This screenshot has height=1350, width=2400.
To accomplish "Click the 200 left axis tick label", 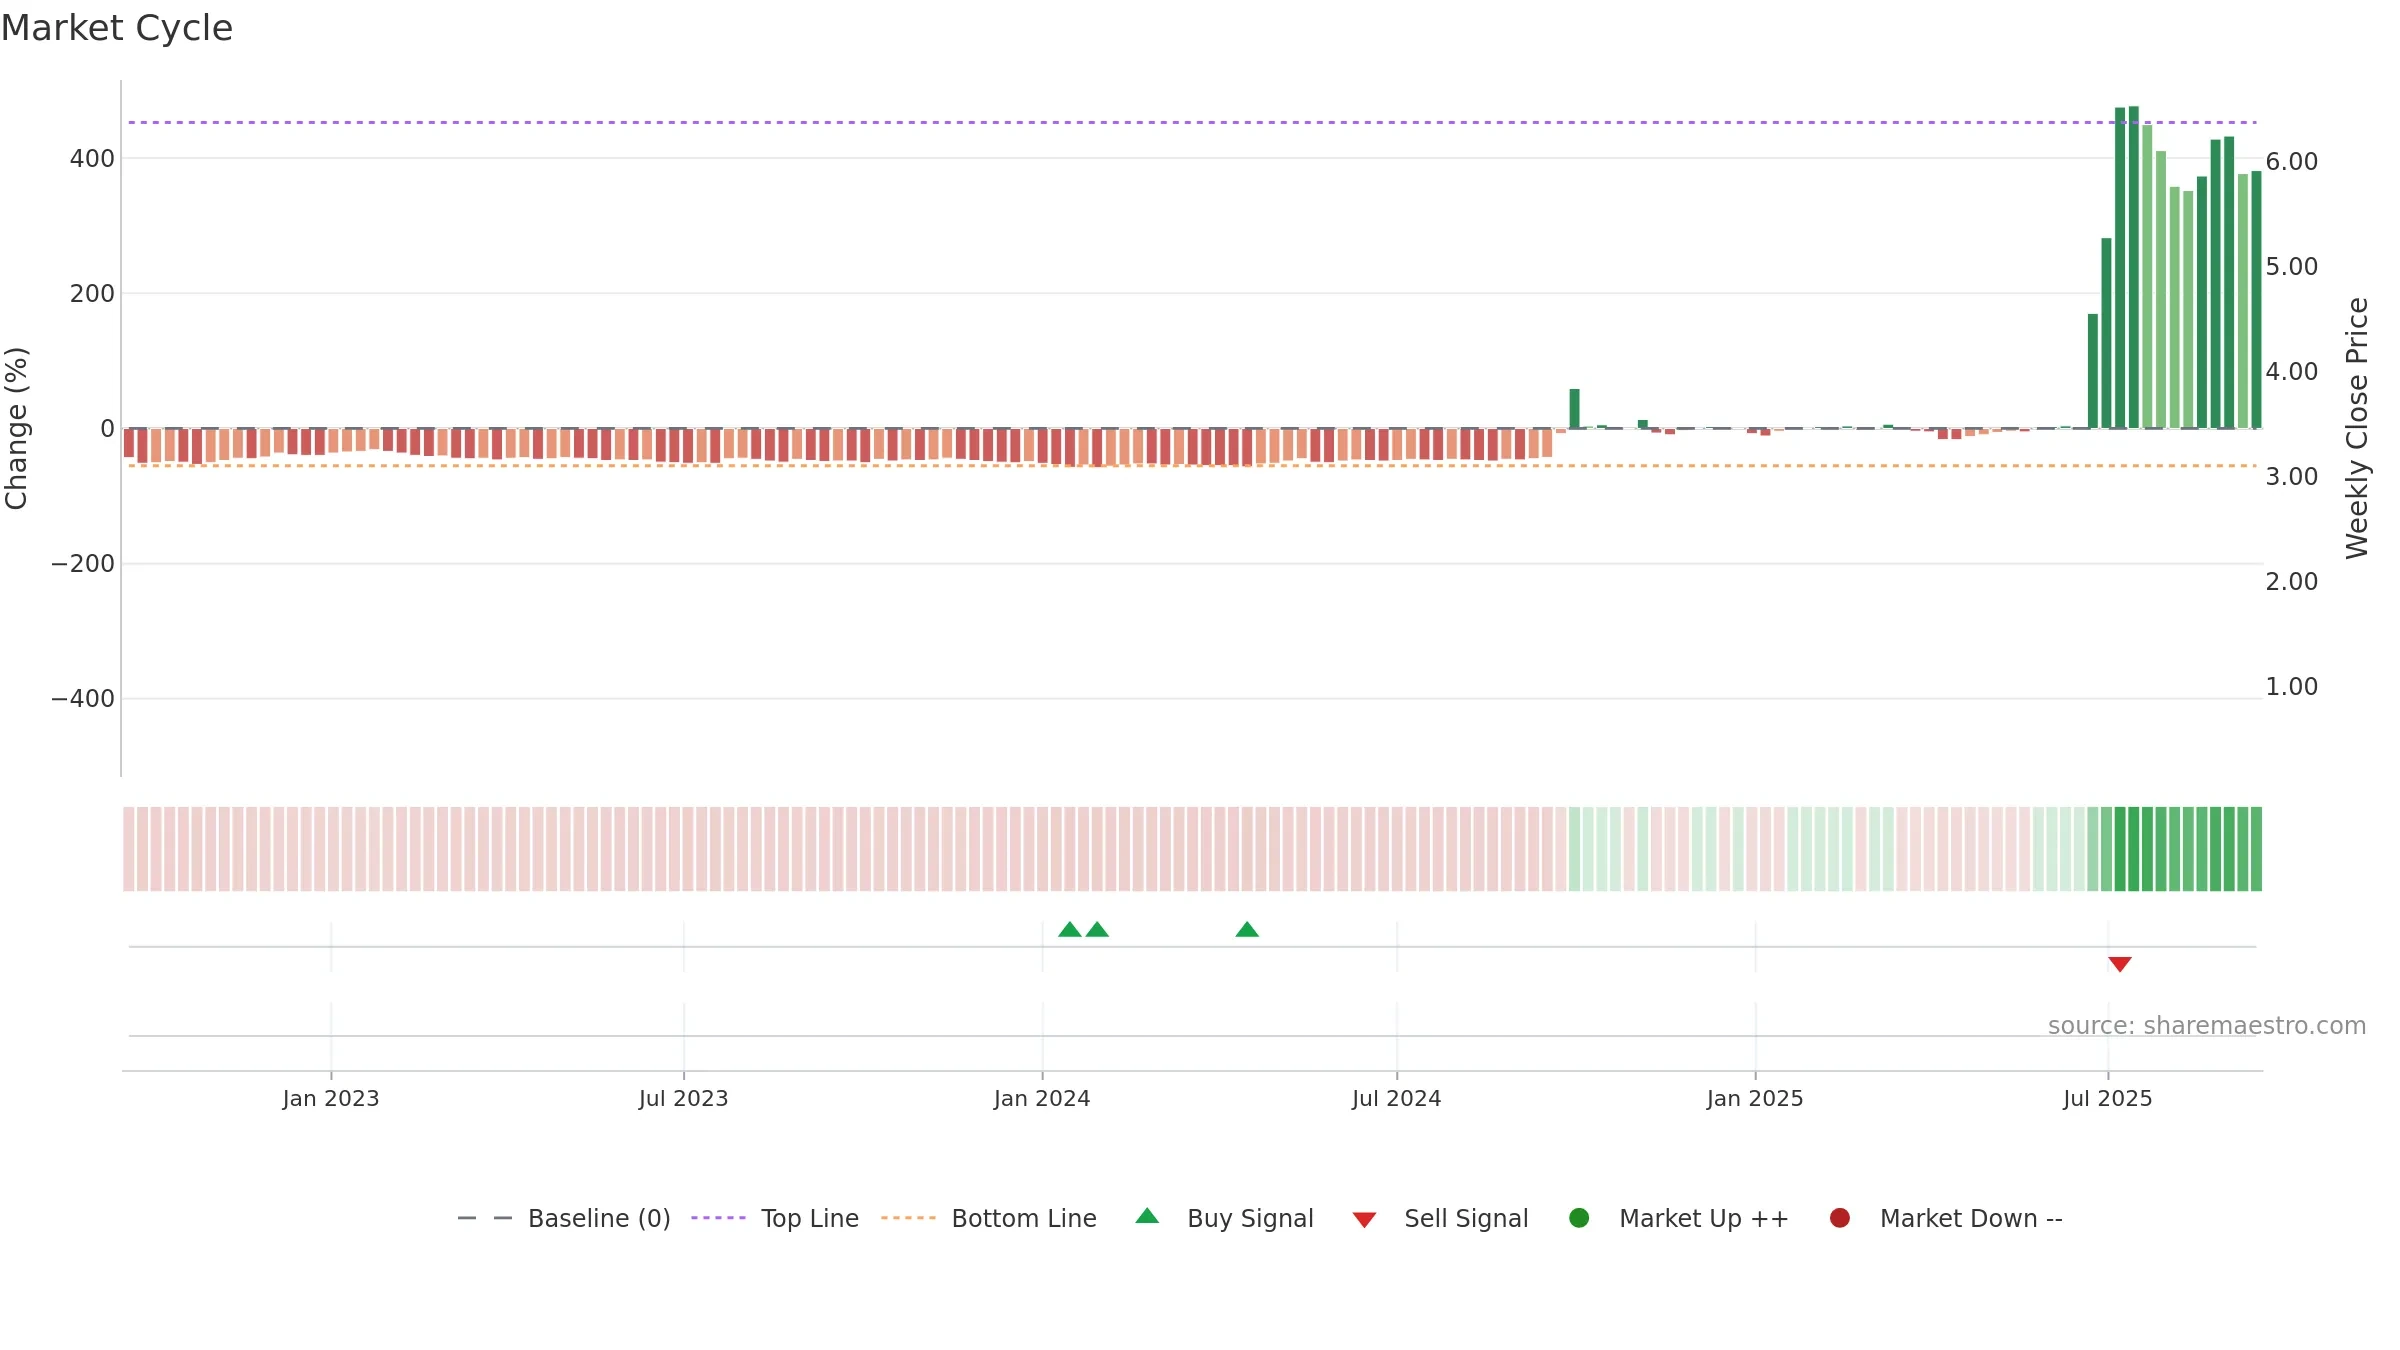I will (x=92, y=294).
